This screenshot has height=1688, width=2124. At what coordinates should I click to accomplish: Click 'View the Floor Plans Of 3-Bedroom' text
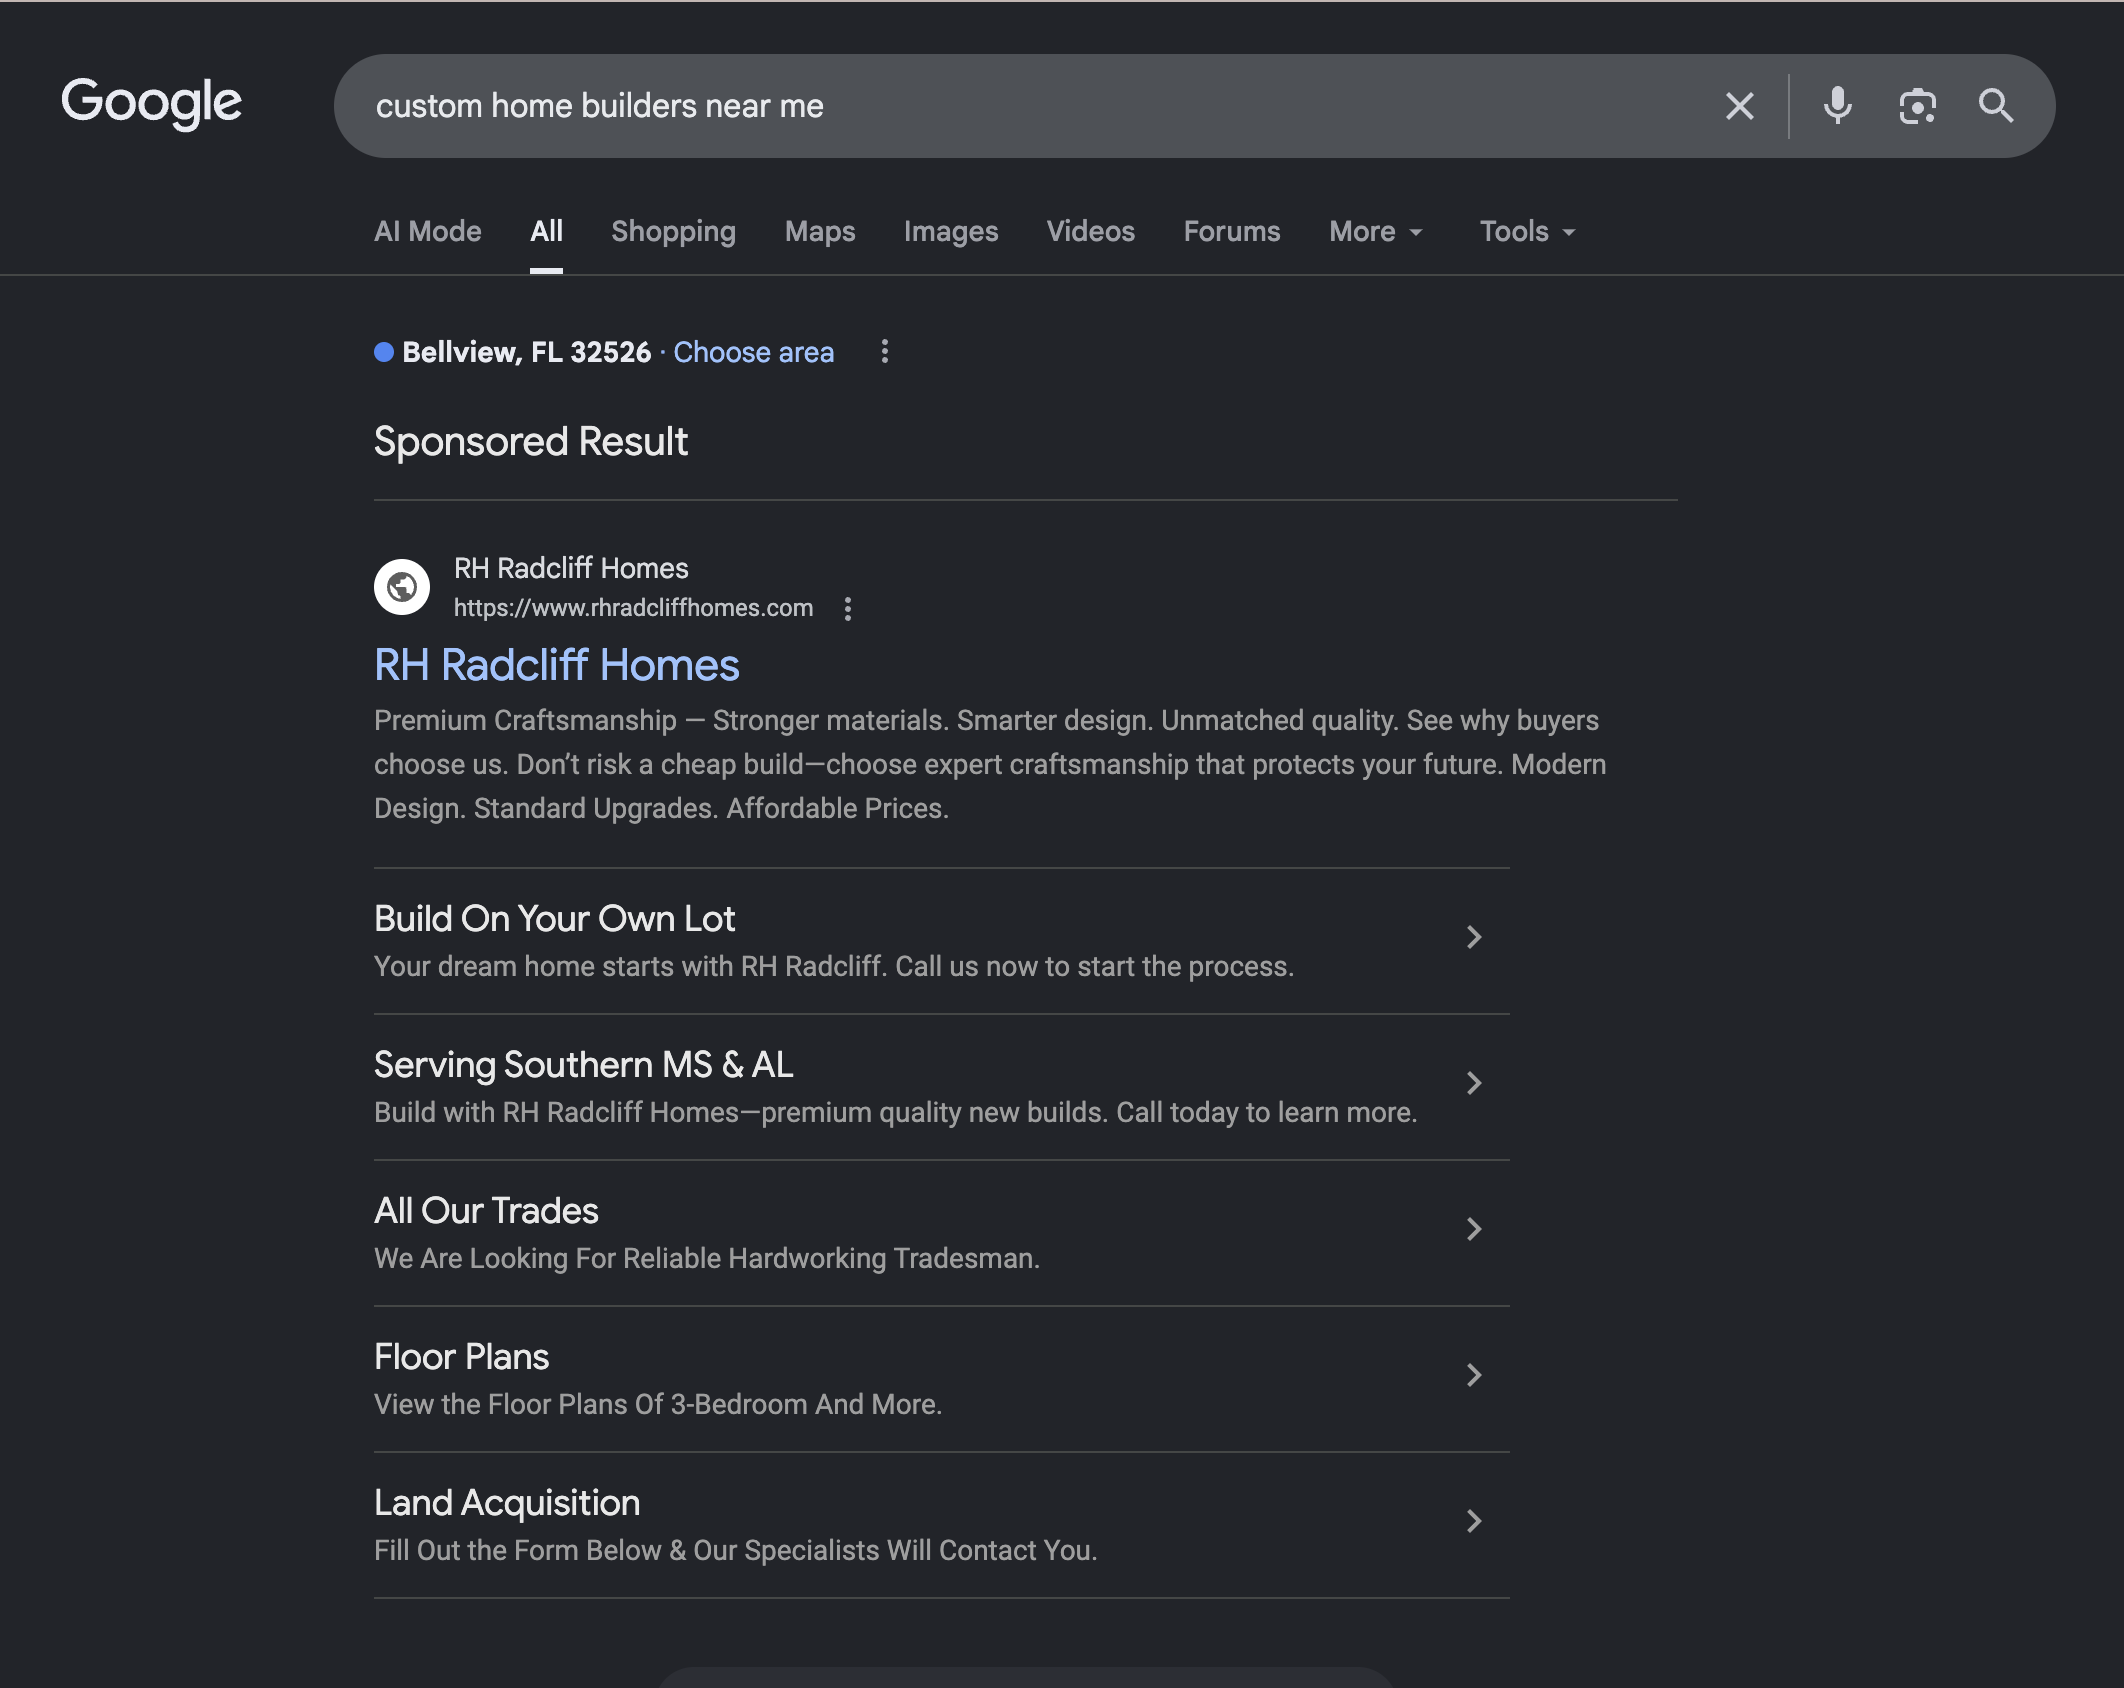click(658, 1404)
